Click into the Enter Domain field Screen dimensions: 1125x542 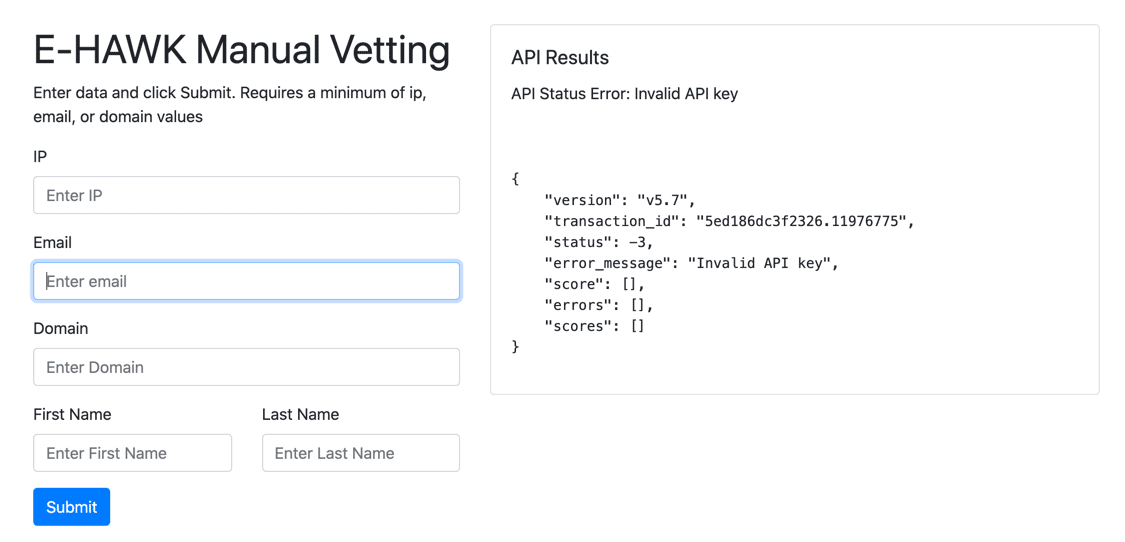pos(246,367)
